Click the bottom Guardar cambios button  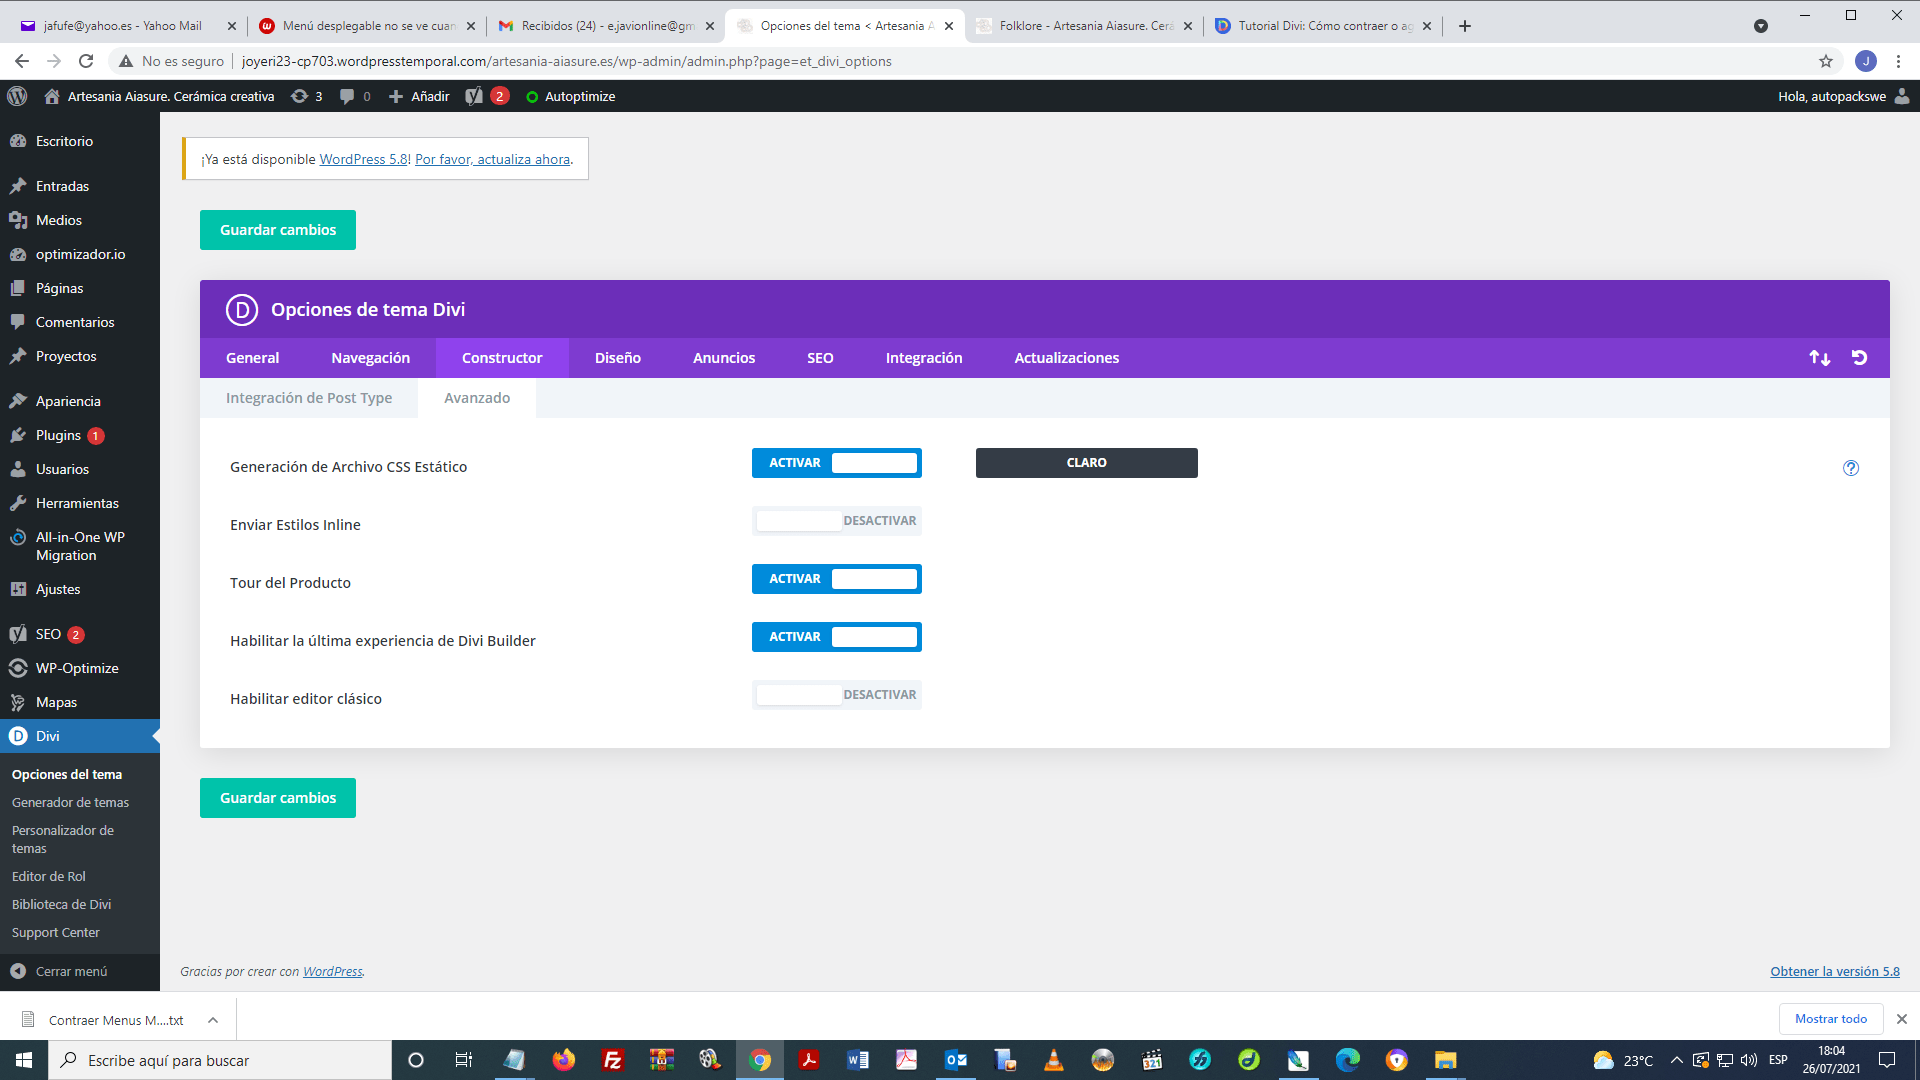(278, 798)
